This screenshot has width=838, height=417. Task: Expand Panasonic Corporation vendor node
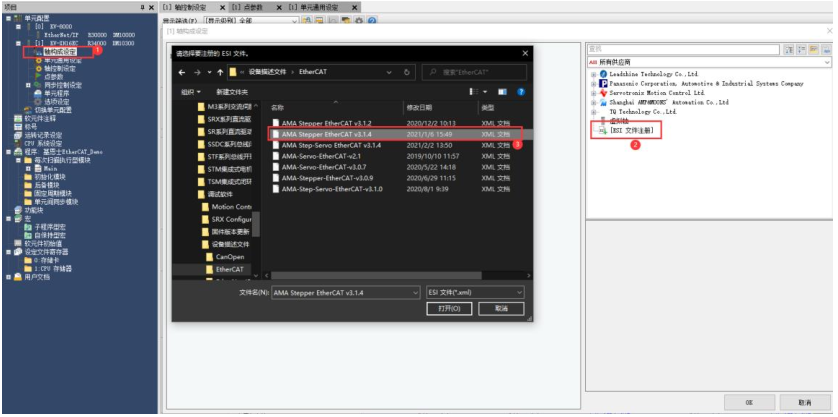click(x=593, y=84)
